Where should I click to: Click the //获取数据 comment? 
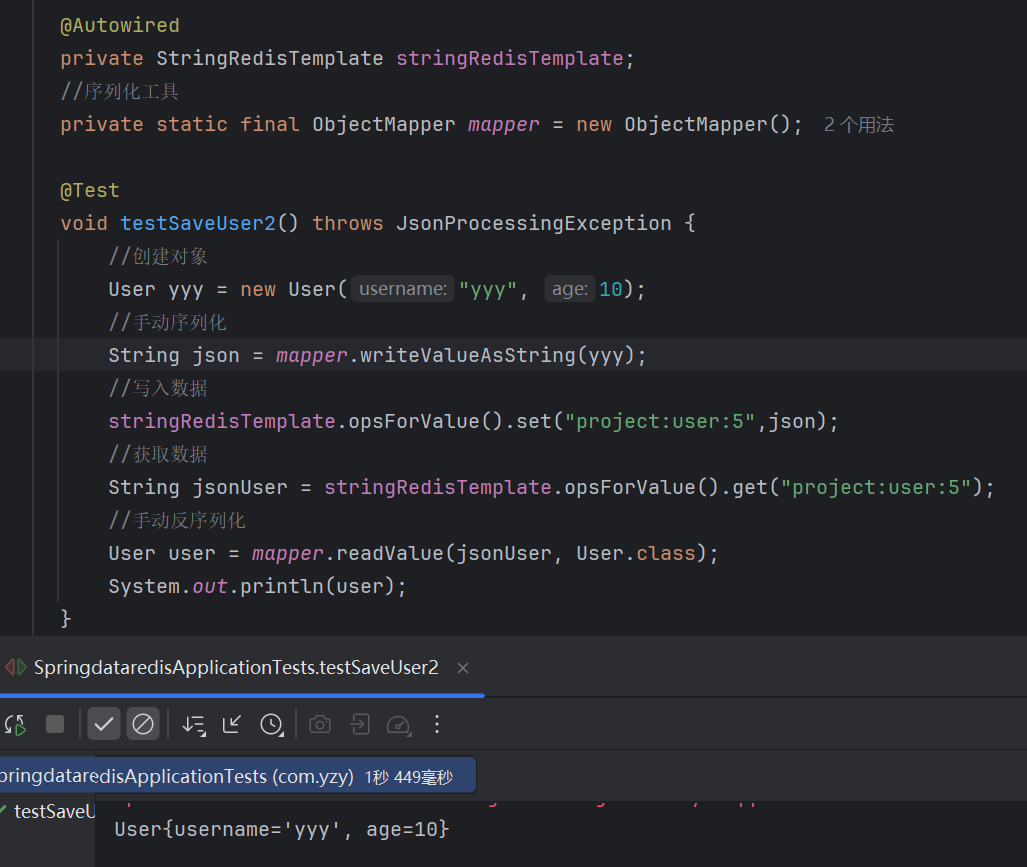point(158,454)
